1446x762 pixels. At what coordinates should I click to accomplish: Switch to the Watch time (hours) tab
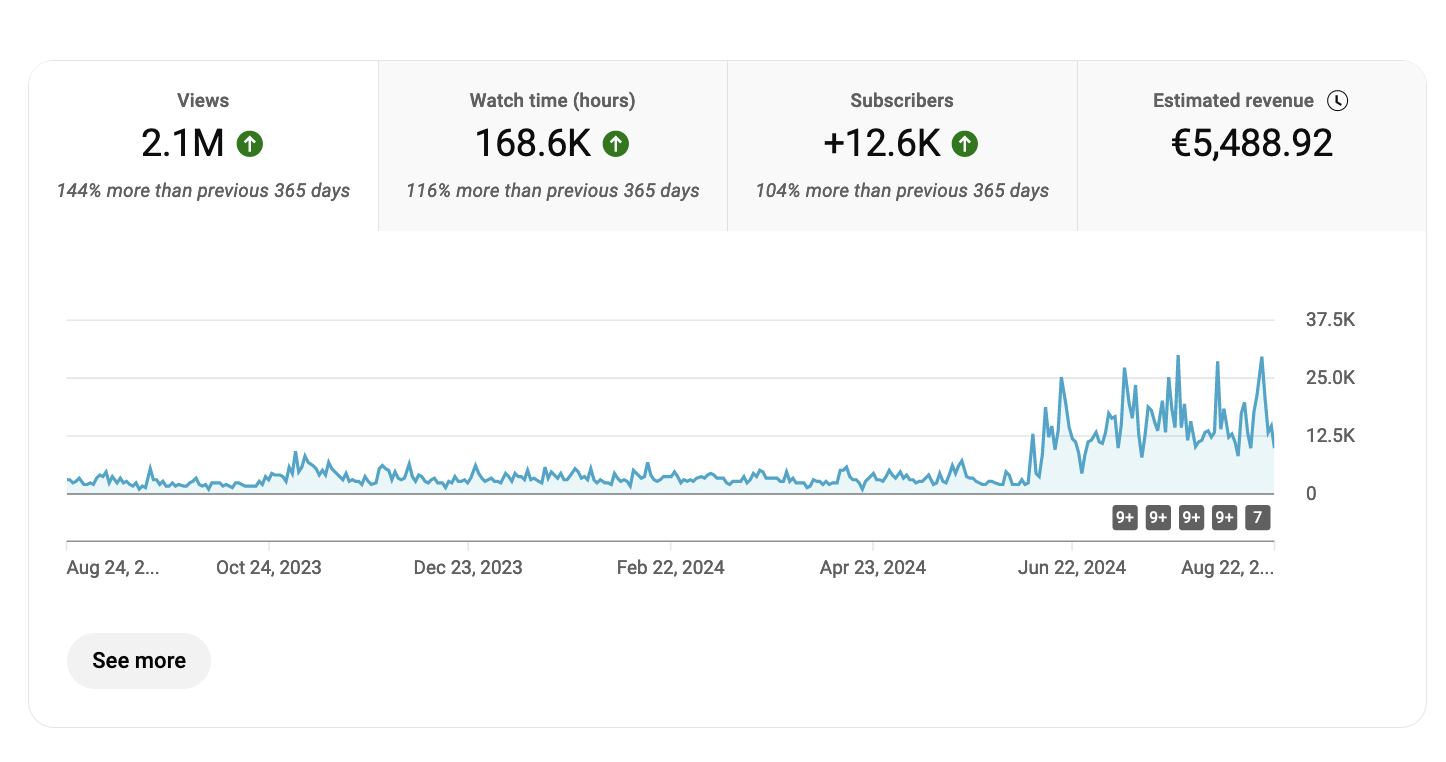(552, 101)
